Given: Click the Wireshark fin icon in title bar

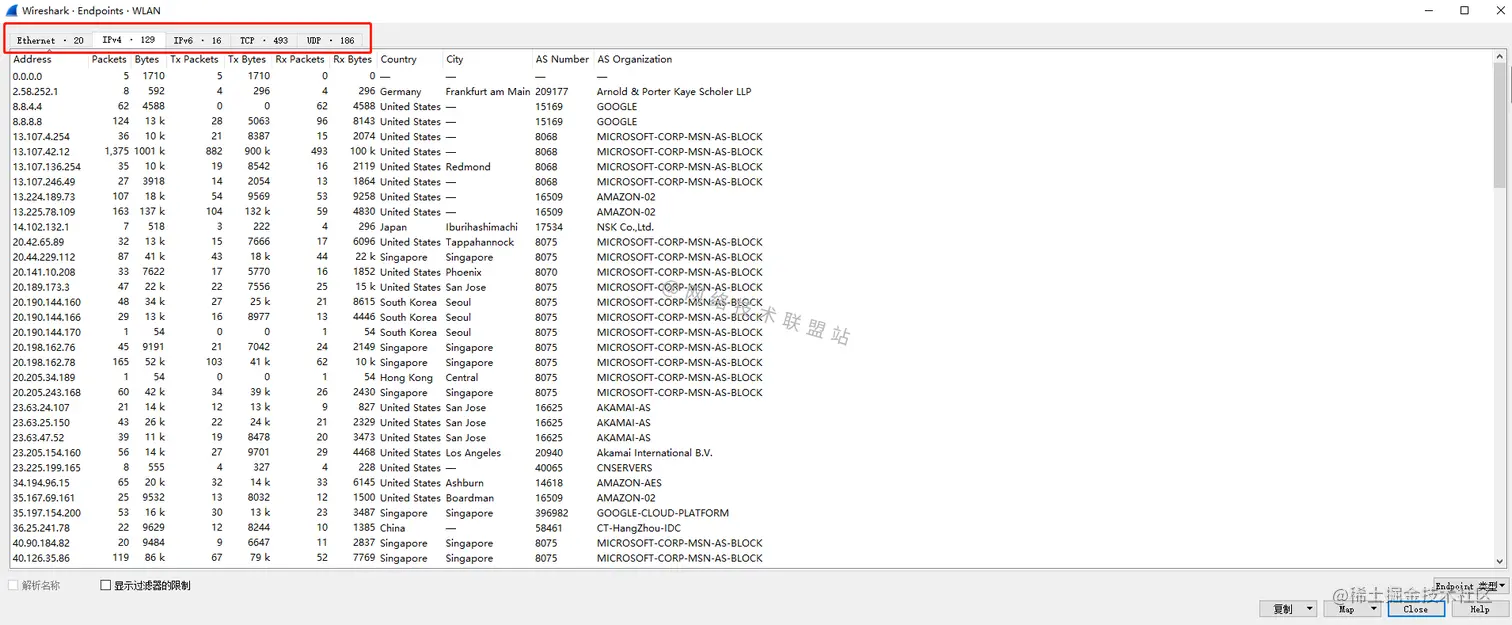Looking at the screenshot, I should (x=11, y=10).
